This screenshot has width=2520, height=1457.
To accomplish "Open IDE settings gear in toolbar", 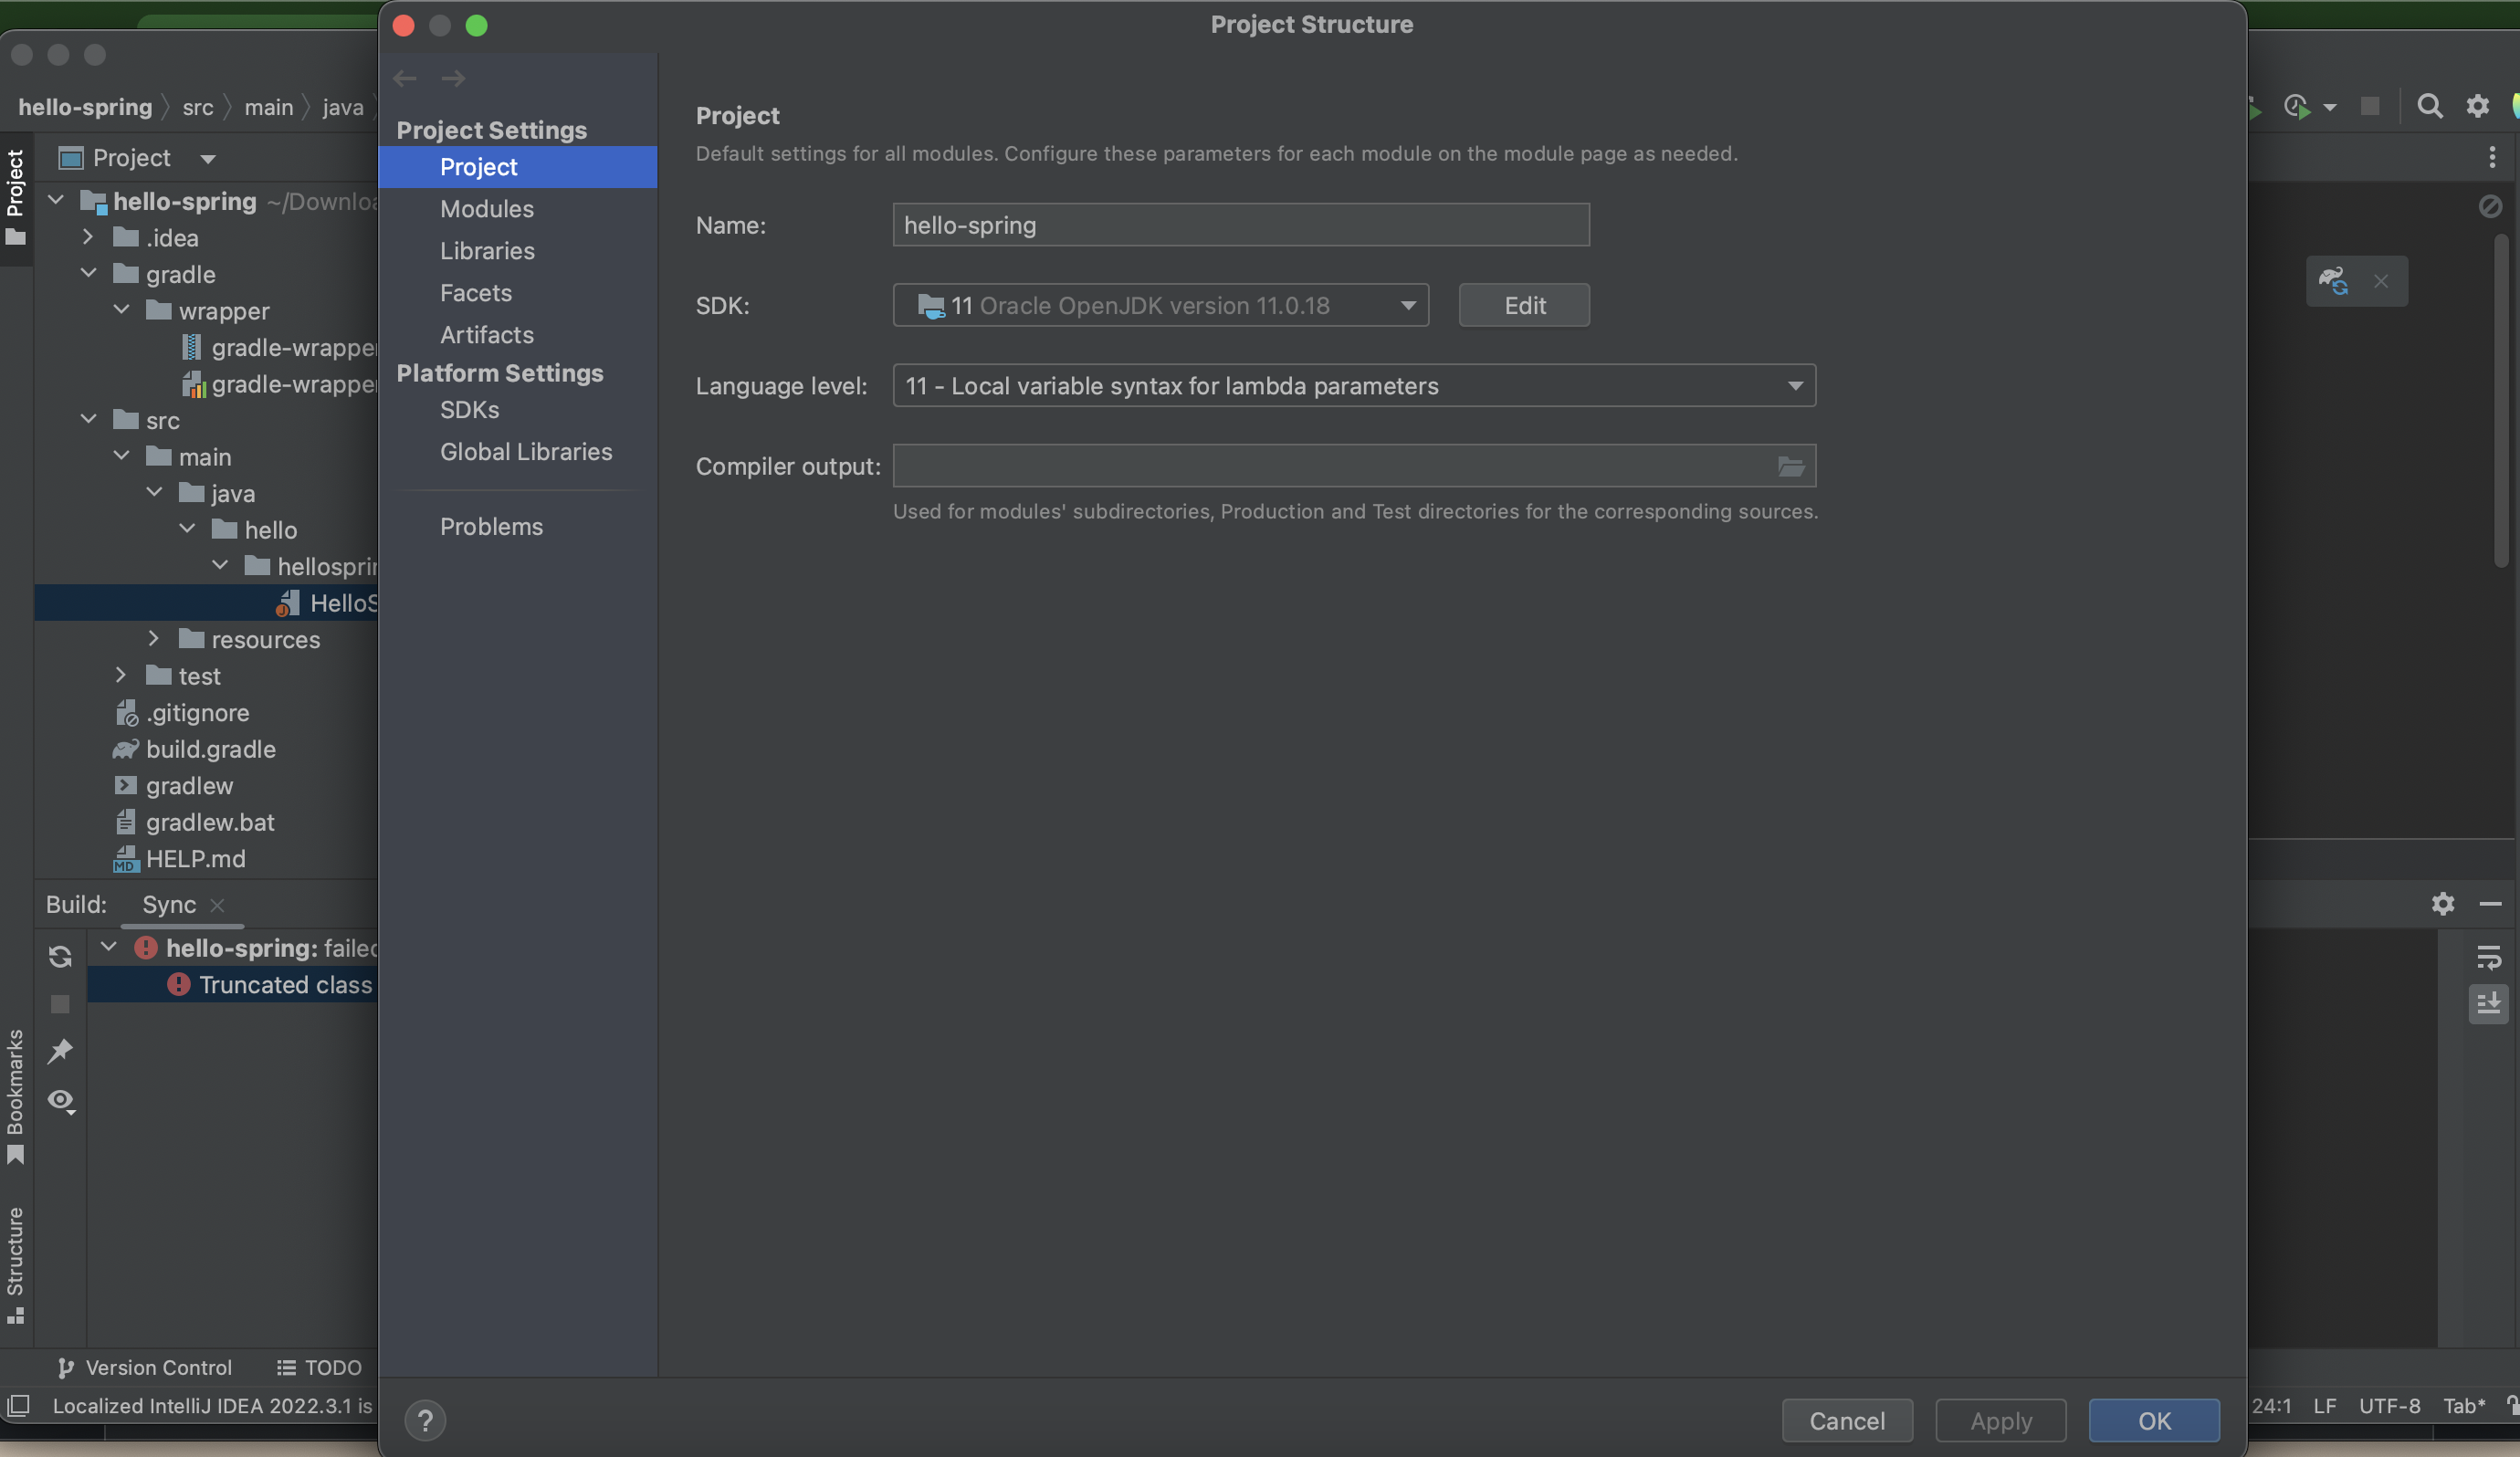I will click(x=2477, y=106).
